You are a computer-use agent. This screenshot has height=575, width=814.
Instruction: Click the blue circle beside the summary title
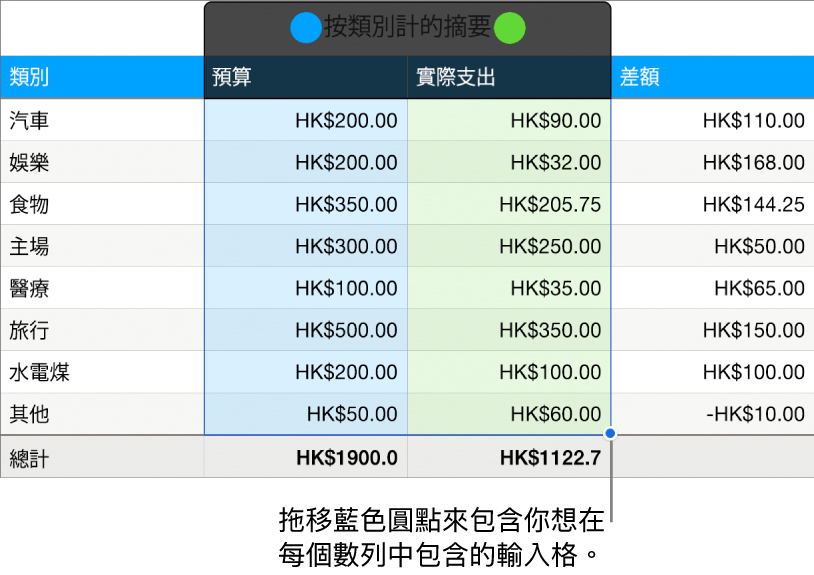click(x=306, y=28)
